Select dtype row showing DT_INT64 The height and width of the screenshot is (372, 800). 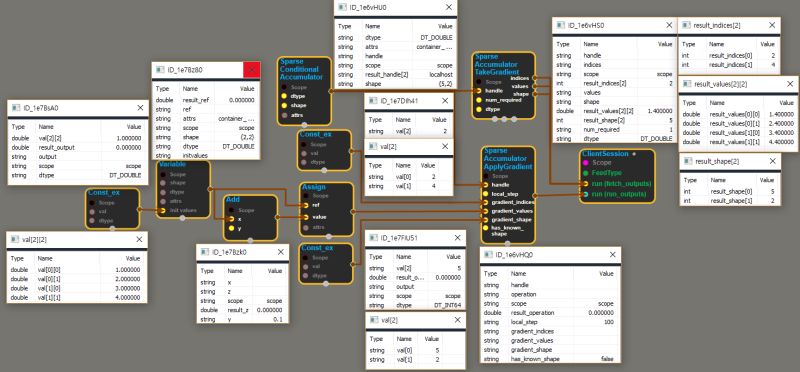(415, 305)
